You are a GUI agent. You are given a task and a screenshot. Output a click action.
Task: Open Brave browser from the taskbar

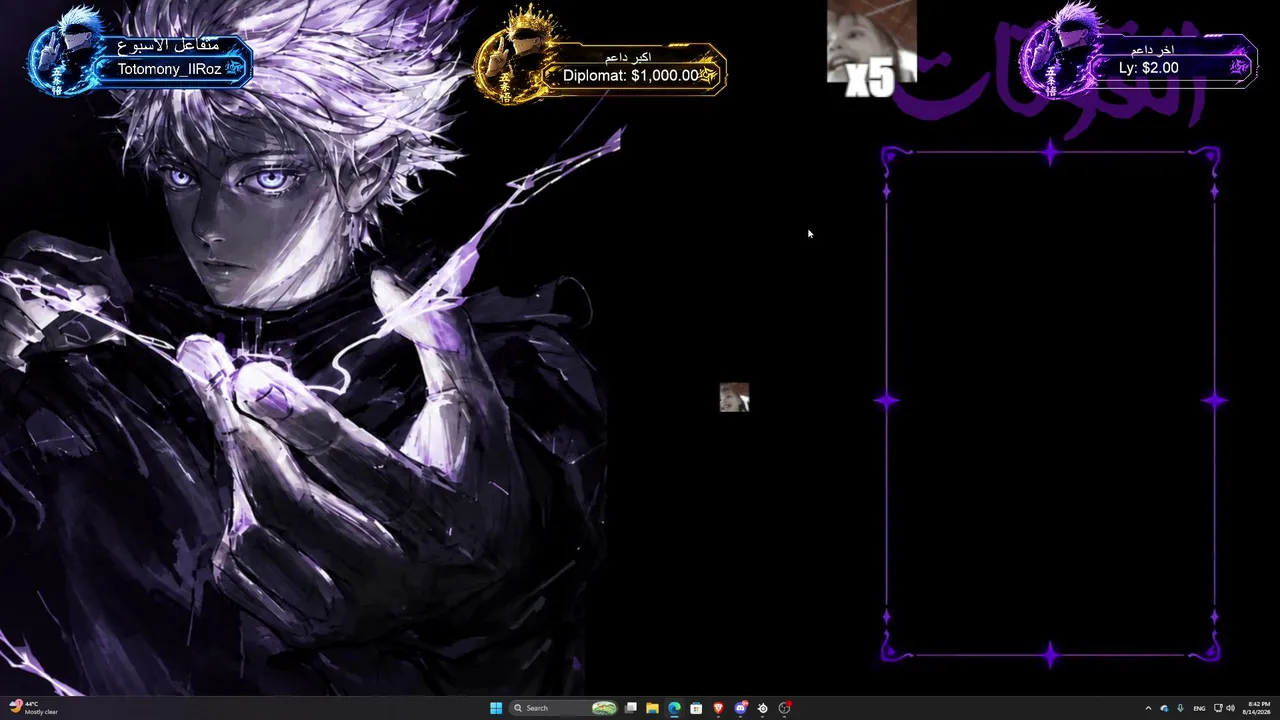[x=718, y=708]
